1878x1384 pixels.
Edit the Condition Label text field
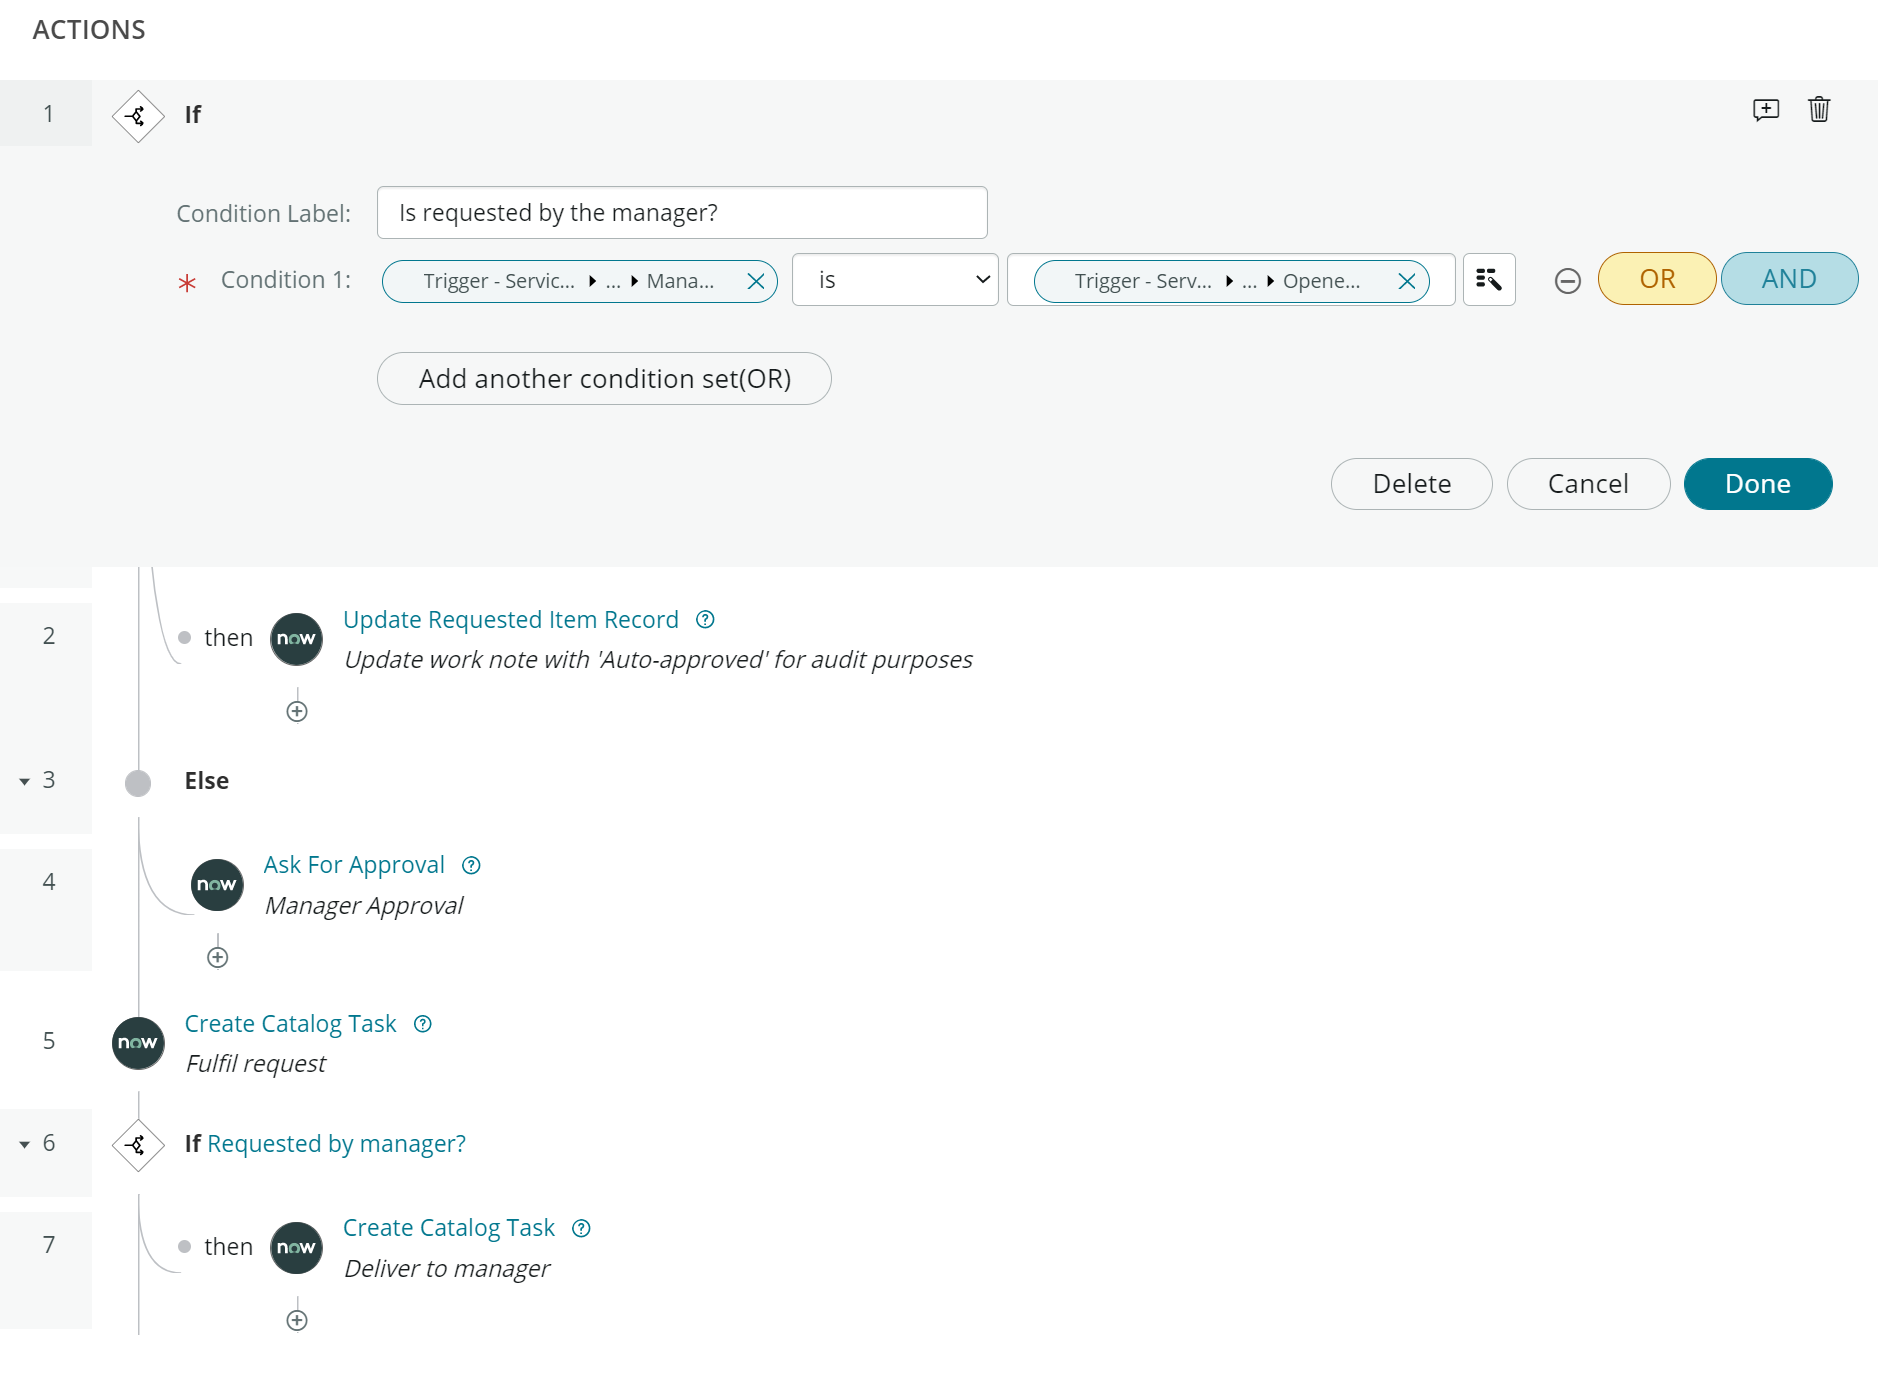point(681,212)
